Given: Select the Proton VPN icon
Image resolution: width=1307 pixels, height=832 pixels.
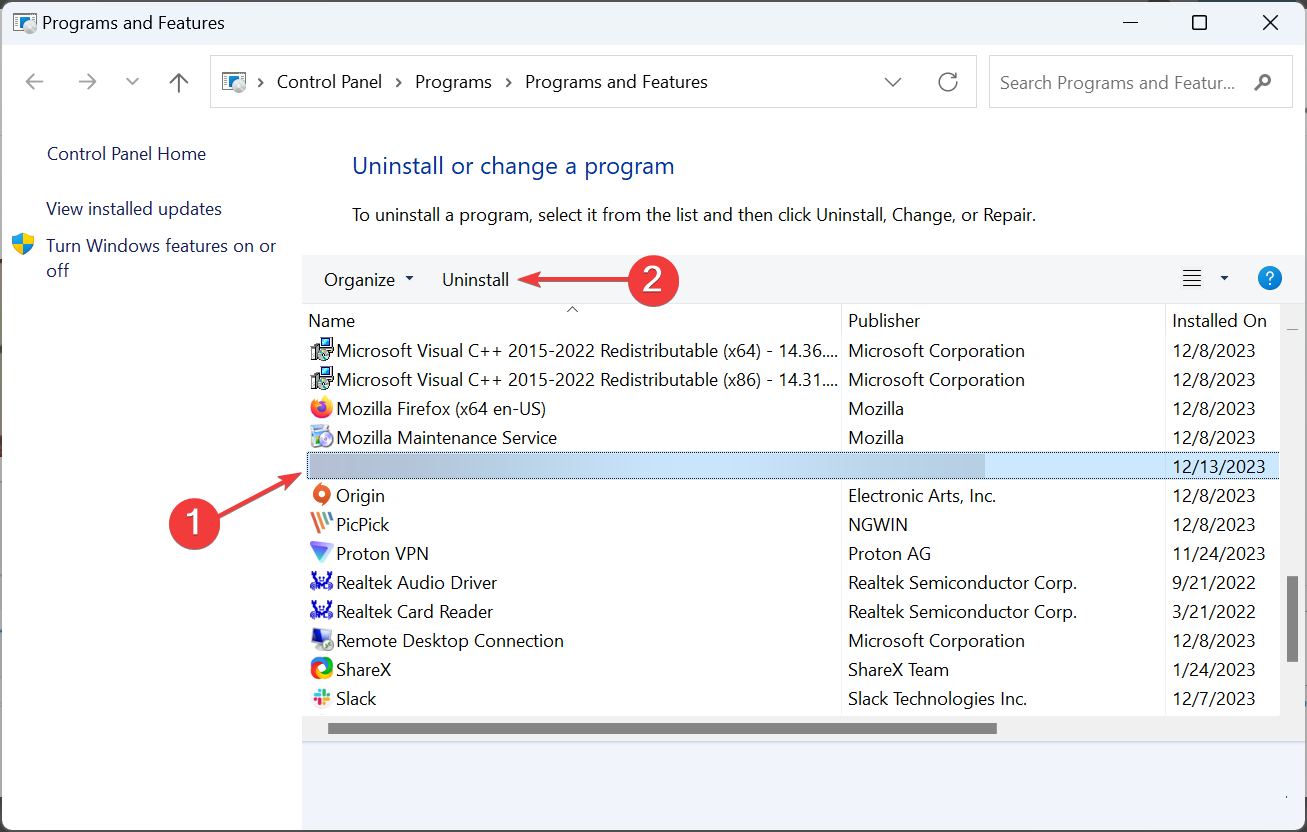Looking at the screenshot, I should pos(321,553).
